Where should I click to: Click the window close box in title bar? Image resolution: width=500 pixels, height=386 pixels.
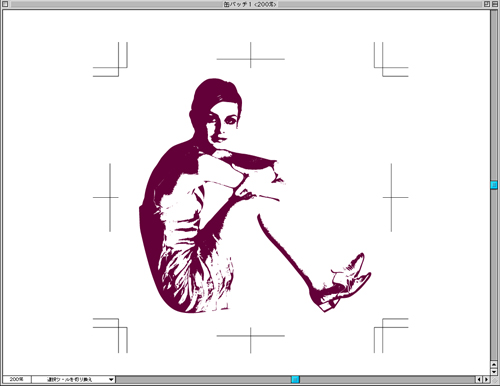(x=5, y=4)
